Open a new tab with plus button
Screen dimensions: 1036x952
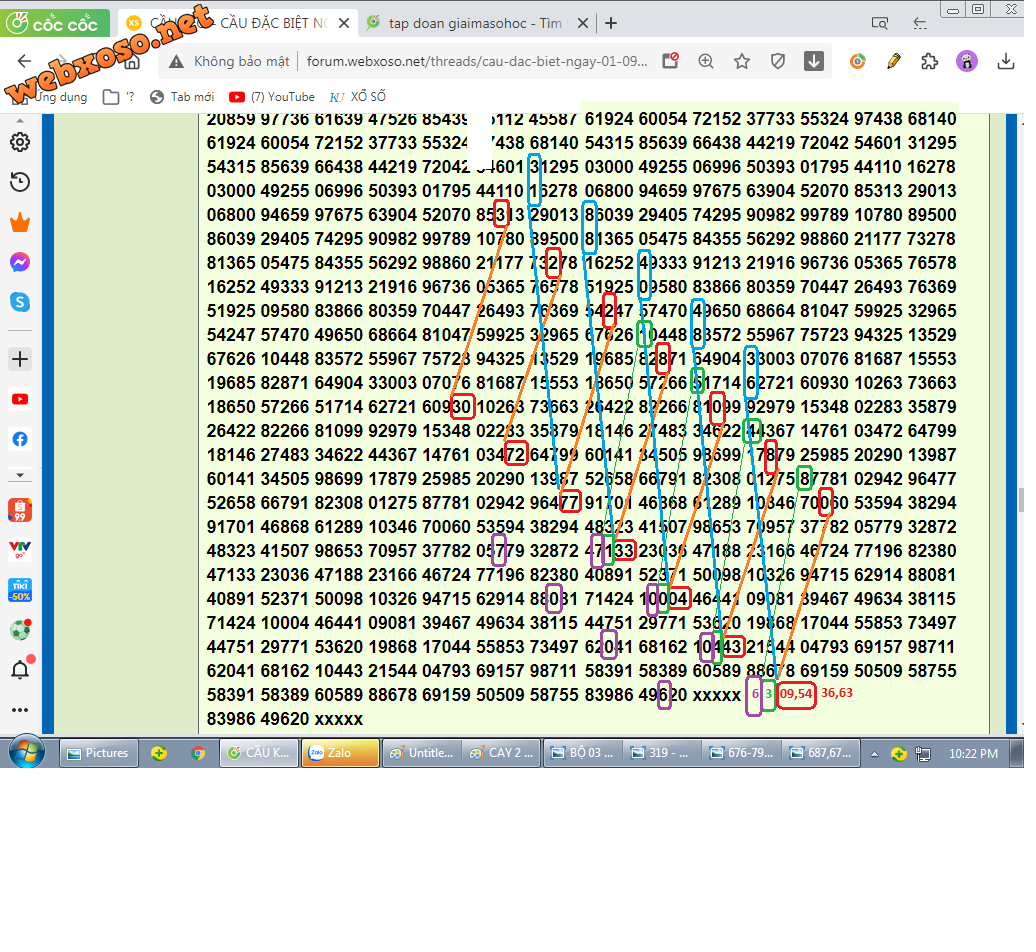[x=611, y=23]
